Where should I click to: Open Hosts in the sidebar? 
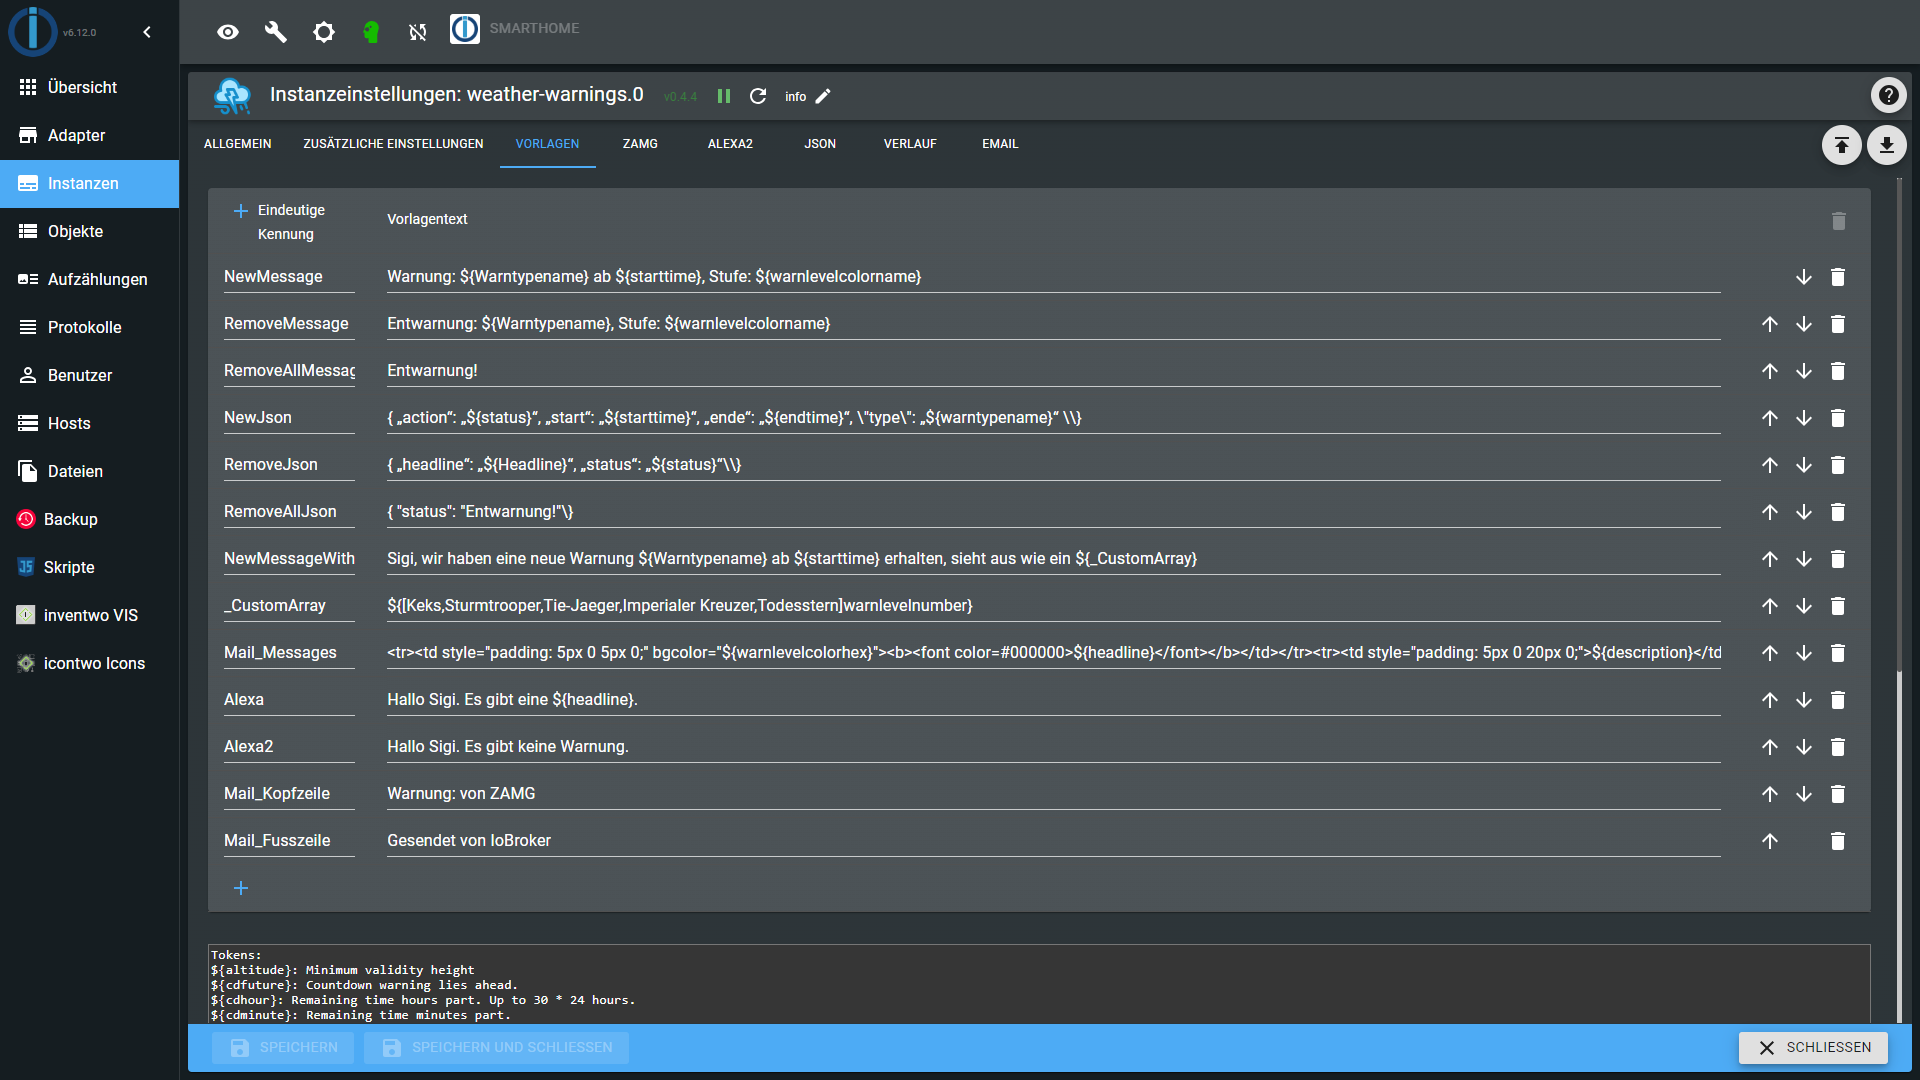coord(90,423)
